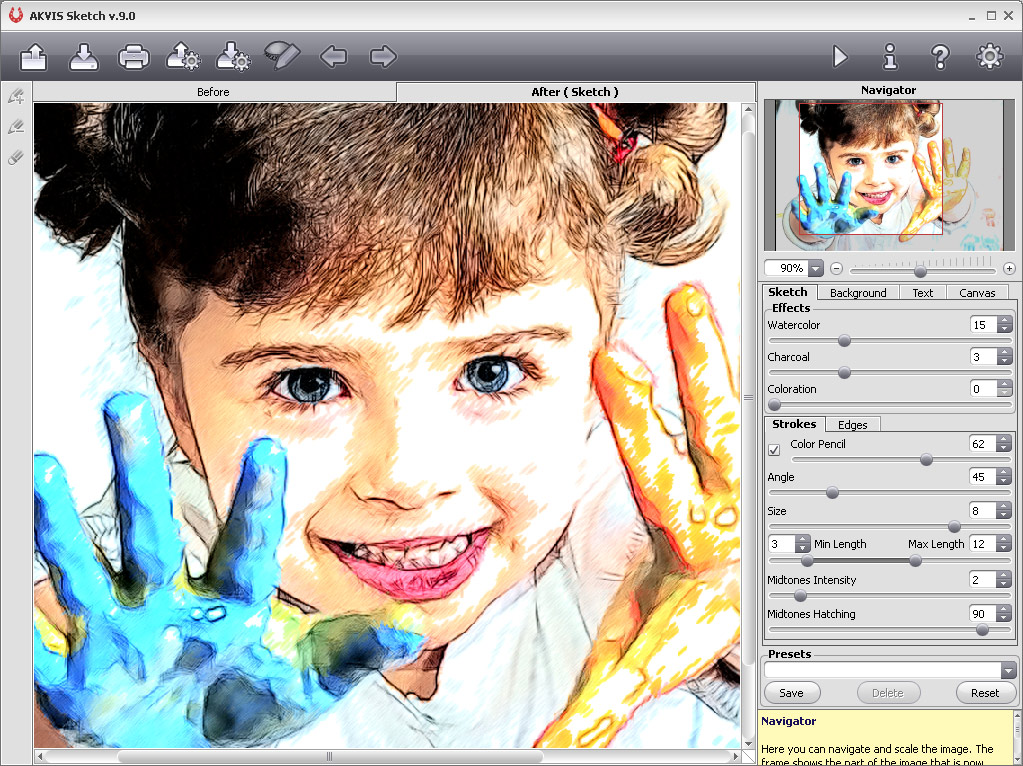The height and width of the screenshot is (766, 1023).
Task: Click the Reset button
Action: point(984,692)
